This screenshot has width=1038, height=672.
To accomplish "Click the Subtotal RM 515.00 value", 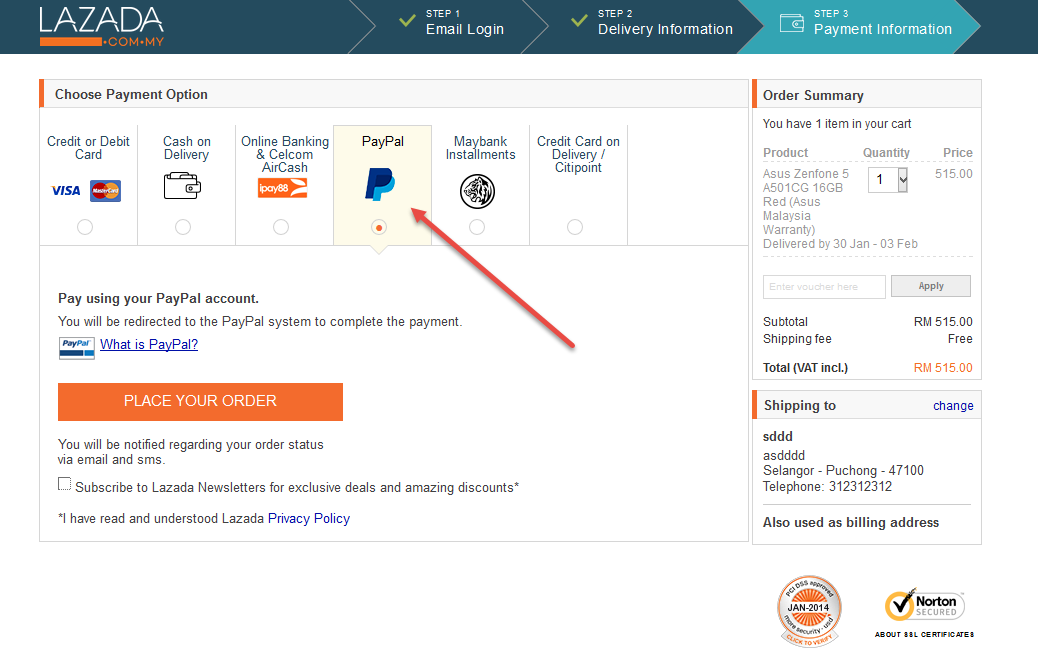I will [943, 322].
